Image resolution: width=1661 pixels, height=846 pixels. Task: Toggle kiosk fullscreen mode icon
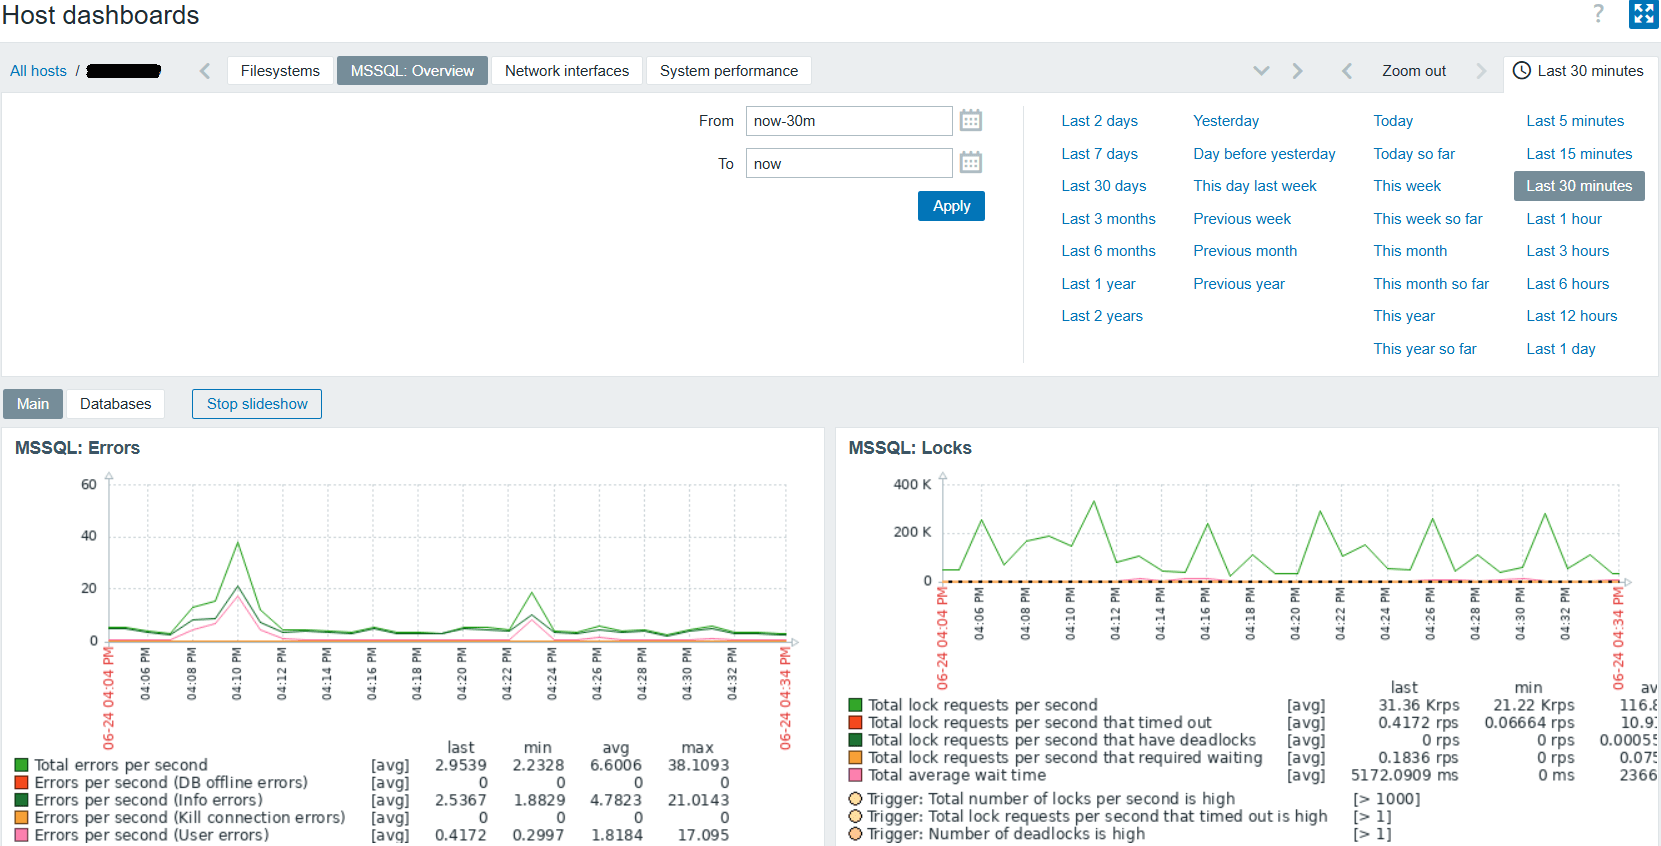click(1643, 14)
